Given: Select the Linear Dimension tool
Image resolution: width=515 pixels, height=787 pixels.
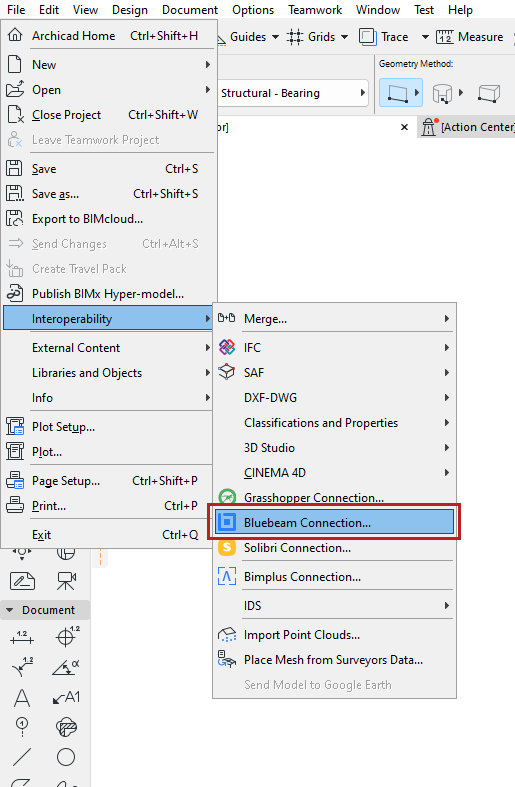Looking at the screenshot, I should click(x=22, y=637).
